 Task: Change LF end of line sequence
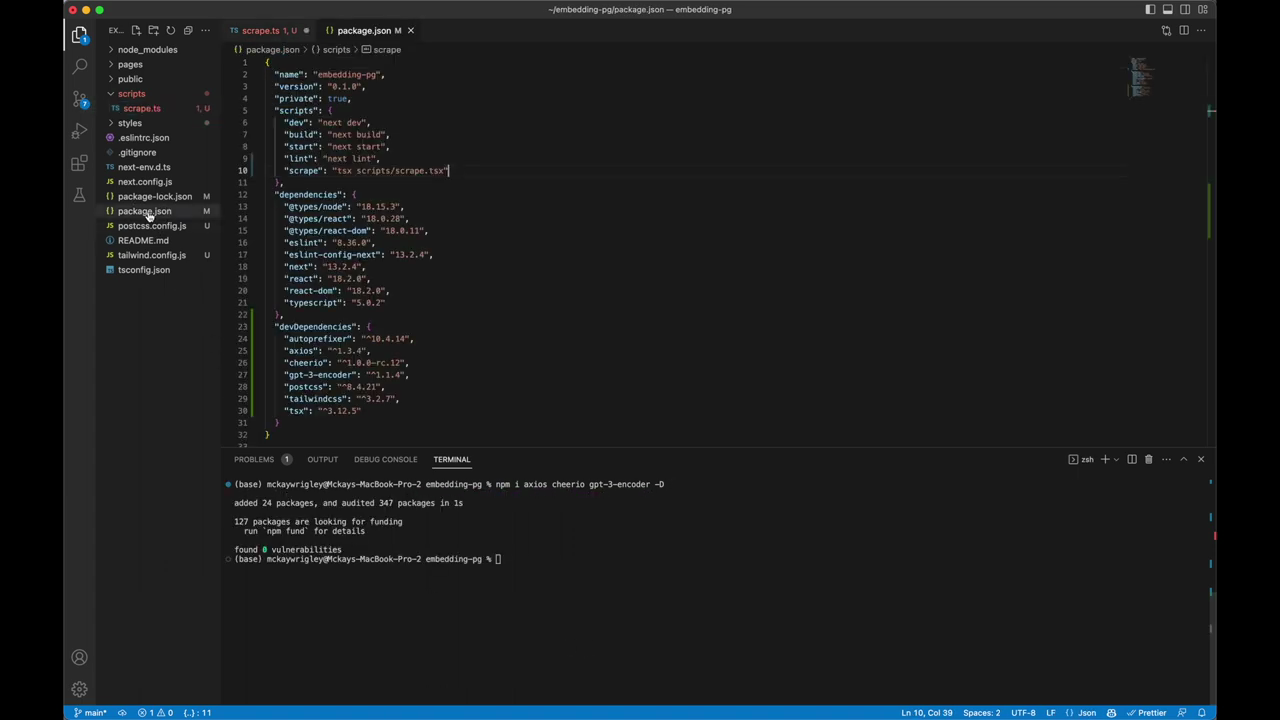coord(1050,713)
